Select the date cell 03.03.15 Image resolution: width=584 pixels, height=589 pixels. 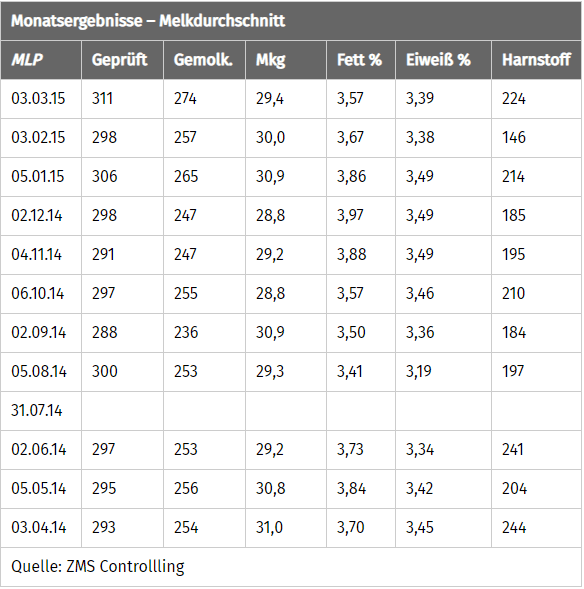38,98
